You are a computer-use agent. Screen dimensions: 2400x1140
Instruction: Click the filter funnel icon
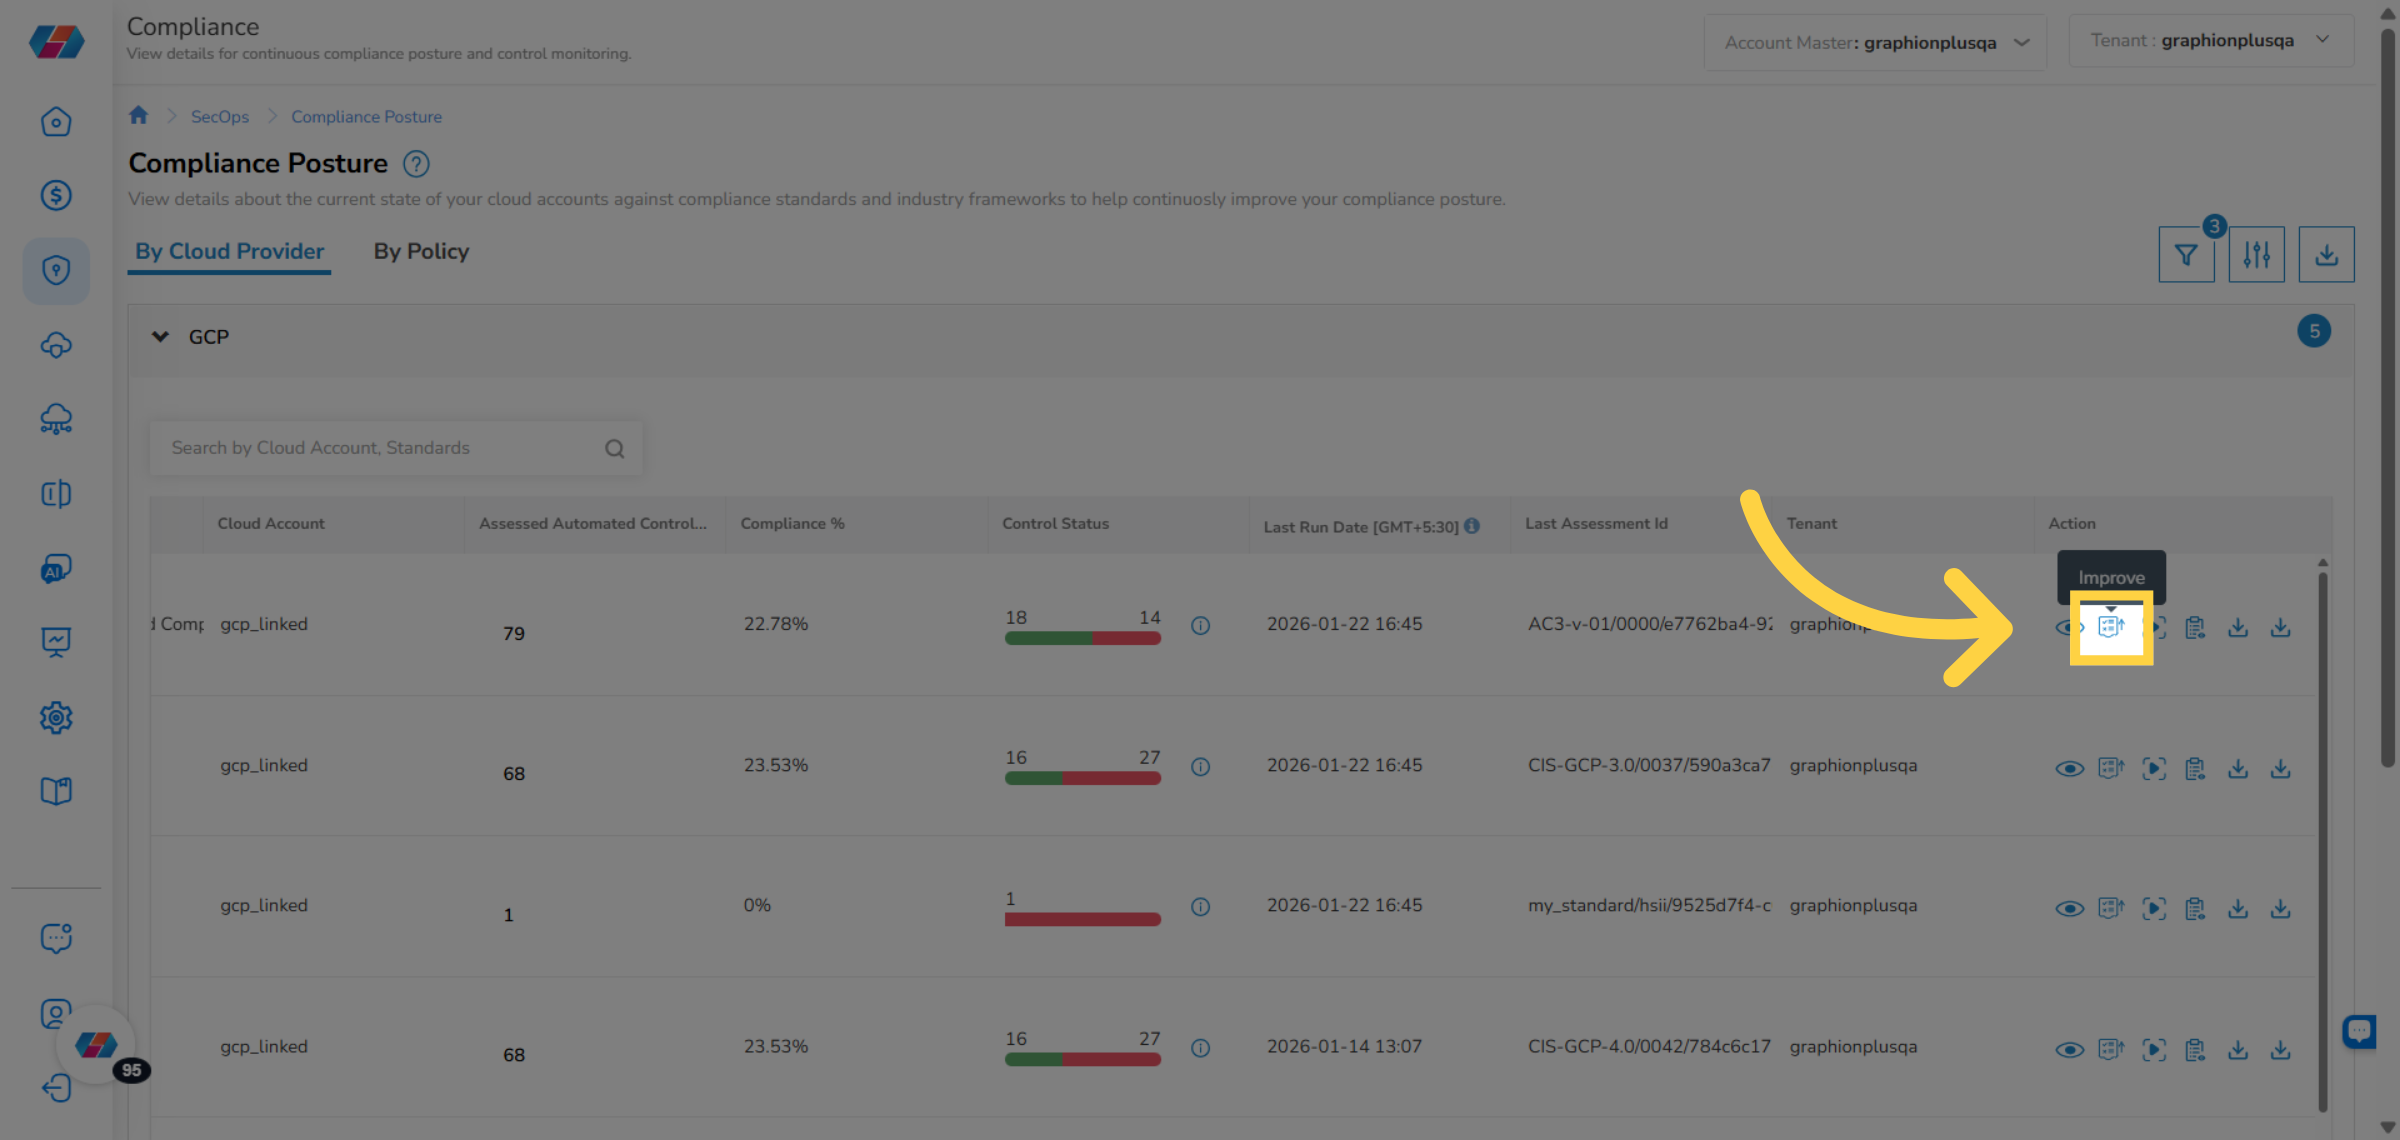2186,255
